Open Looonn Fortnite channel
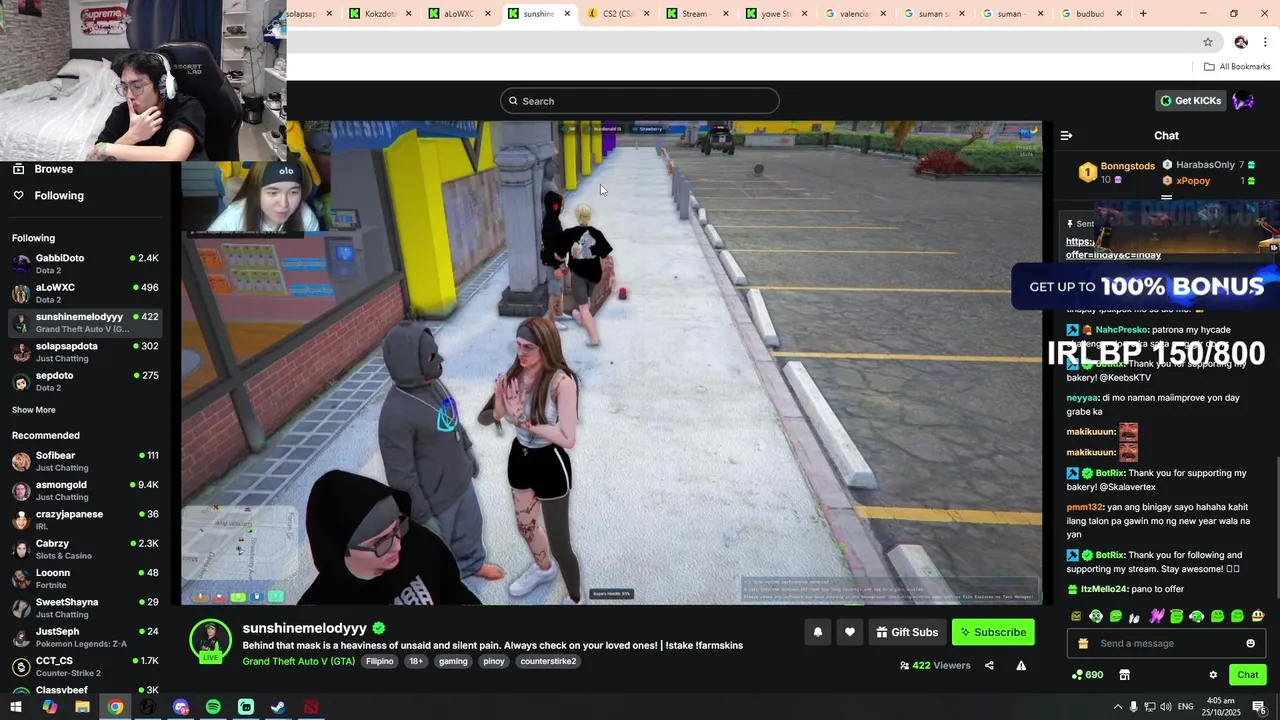The width and height of the screenshot is (1280, 720). [x=85, y=579]
